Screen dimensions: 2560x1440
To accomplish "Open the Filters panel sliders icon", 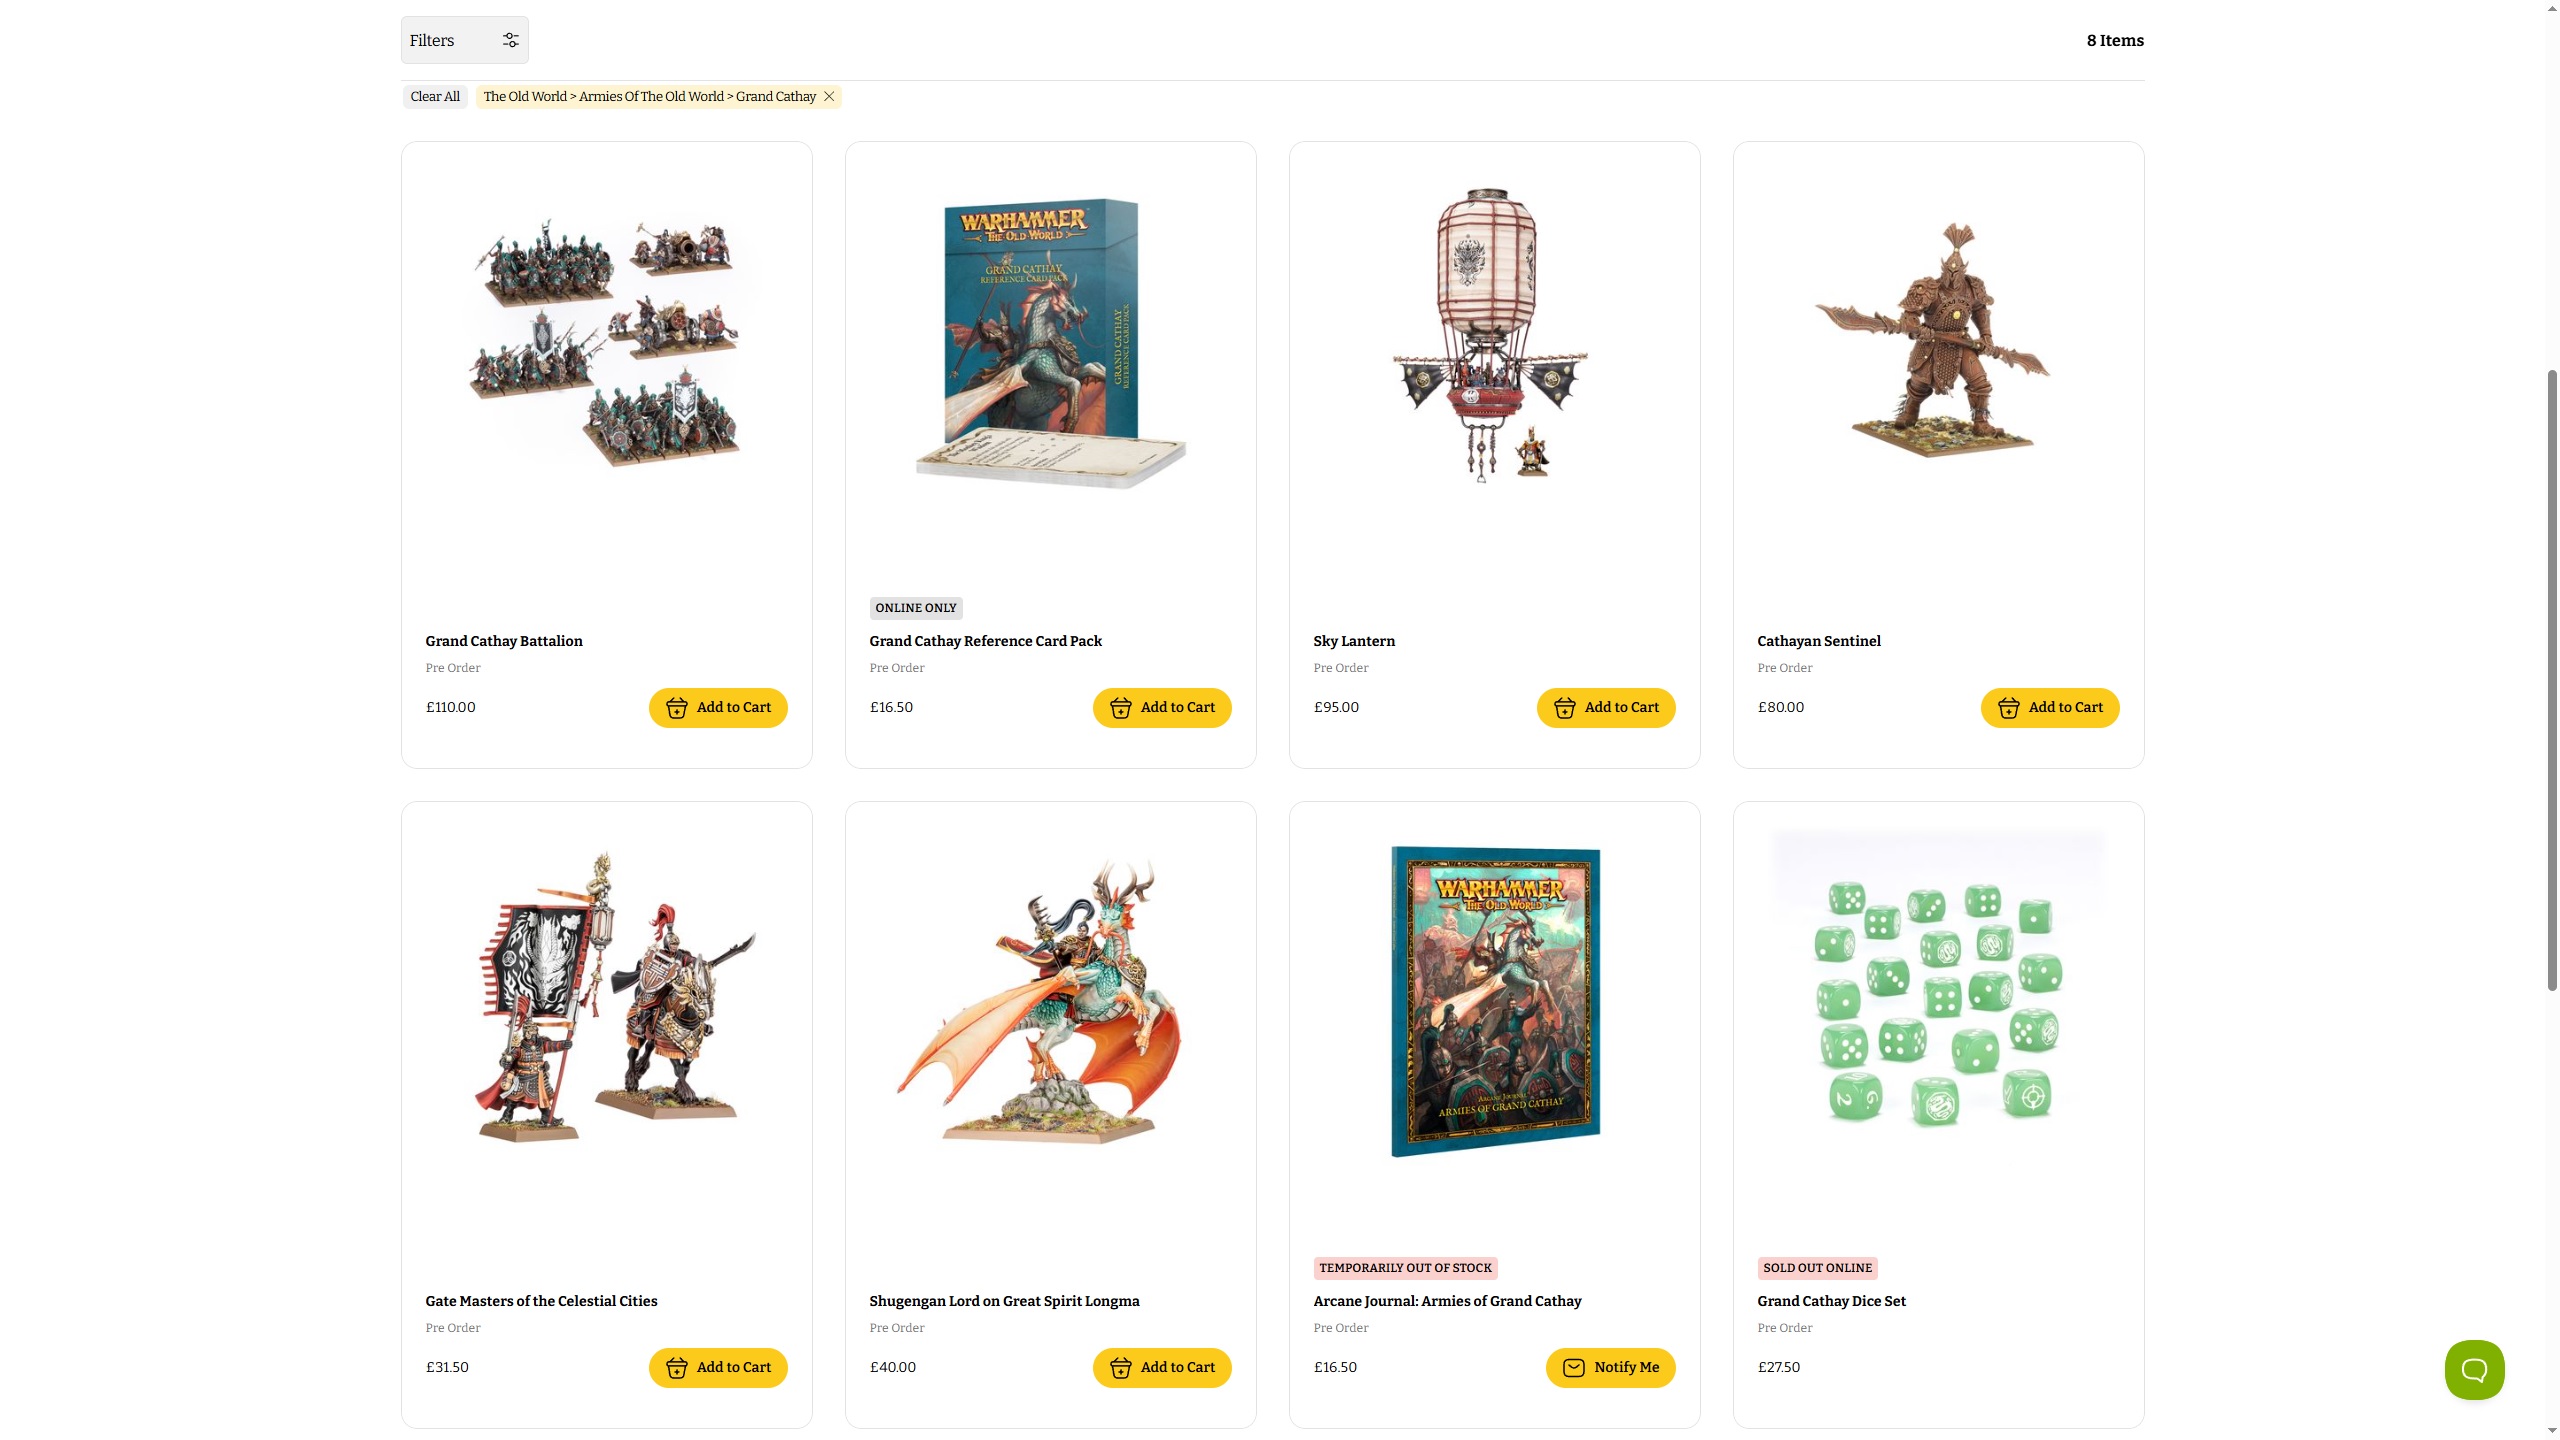I will point(510,40).
